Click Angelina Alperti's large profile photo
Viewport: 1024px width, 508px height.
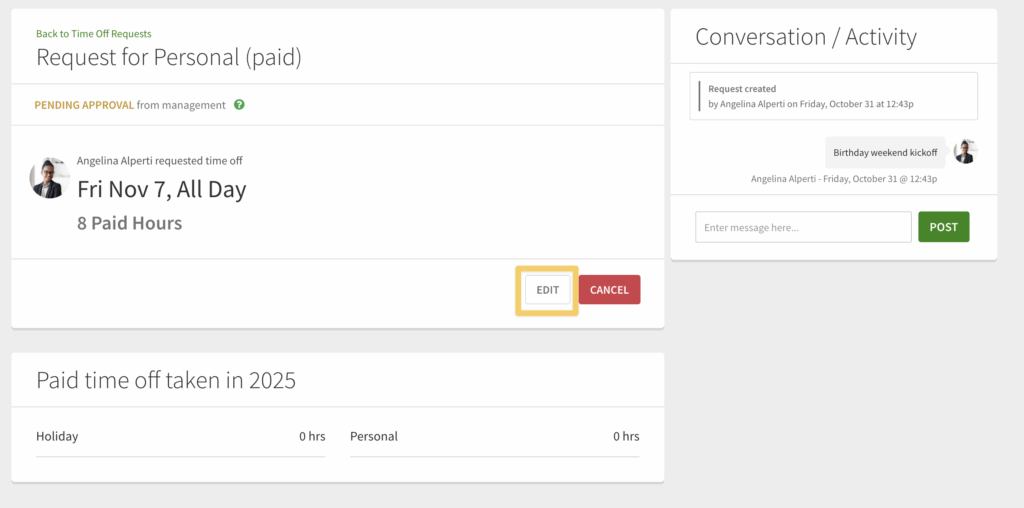click(x=49, y=178)
